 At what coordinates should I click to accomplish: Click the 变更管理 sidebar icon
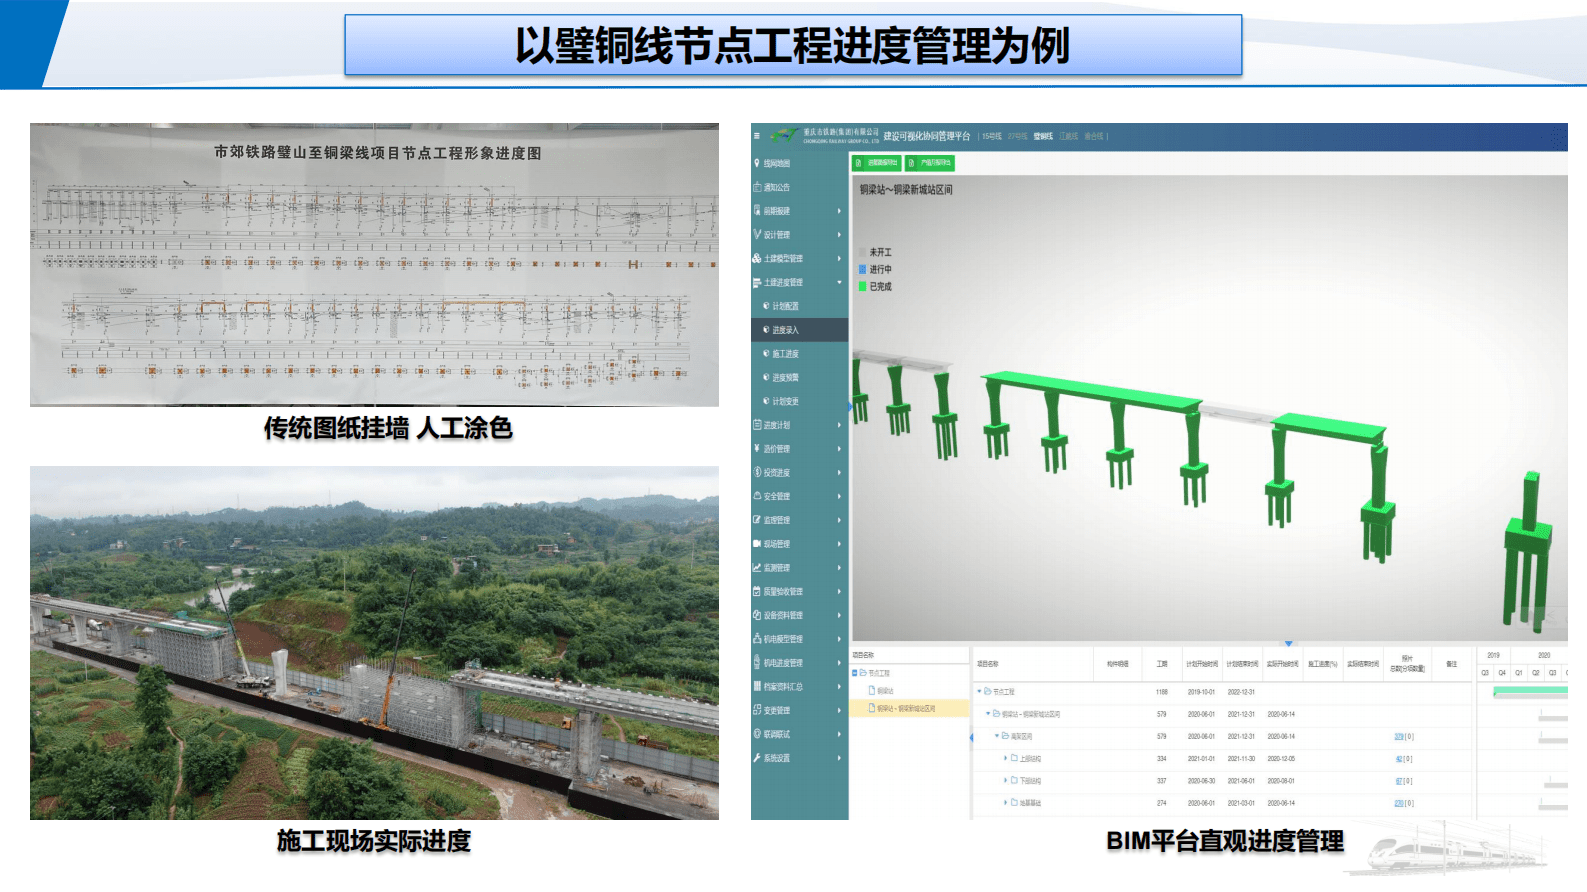click(x=757, y=710)
